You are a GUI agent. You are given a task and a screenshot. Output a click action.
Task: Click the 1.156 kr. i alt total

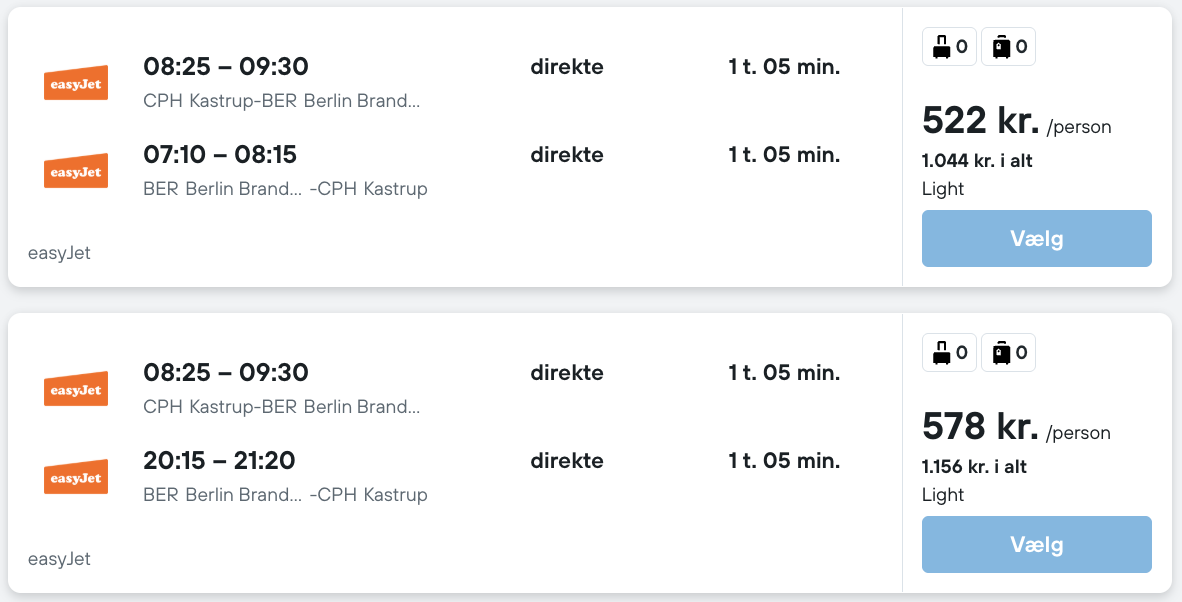[x=974, y=467]
